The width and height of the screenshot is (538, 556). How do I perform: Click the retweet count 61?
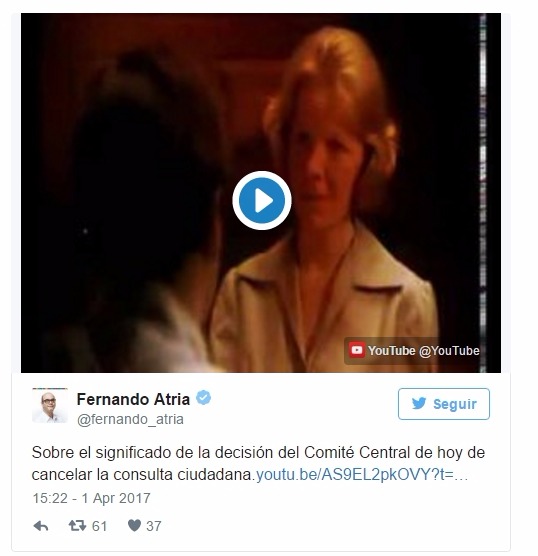pos(99,526)
